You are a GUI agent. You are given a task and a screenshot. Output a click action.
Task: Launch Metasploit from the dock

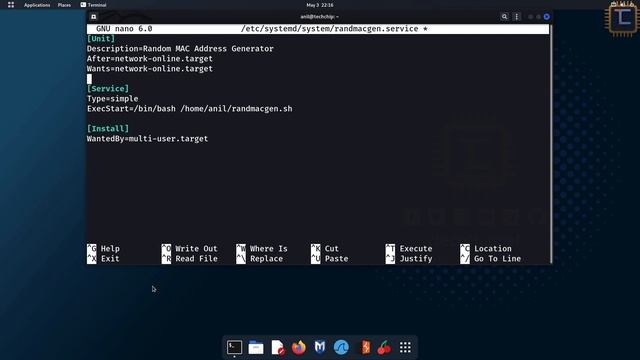click(x=320, y=347)
